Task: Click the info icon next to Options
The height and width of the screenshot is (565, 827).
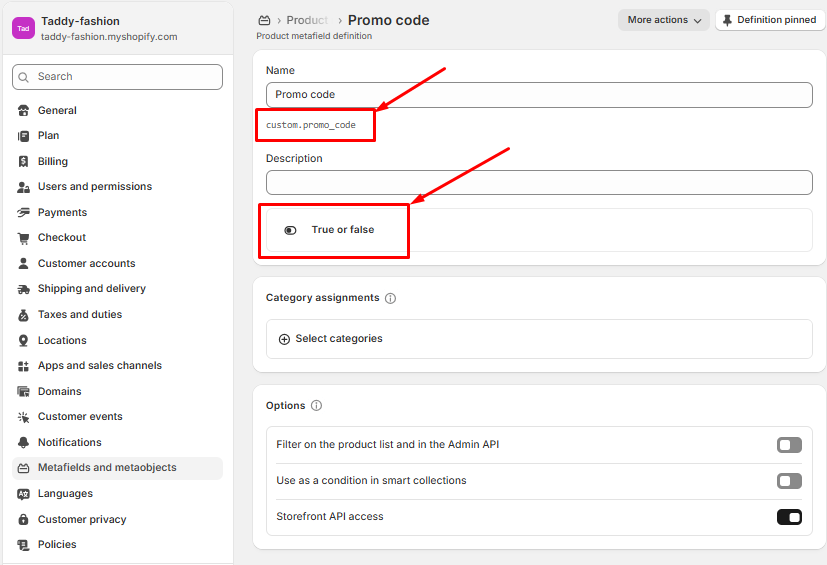Action: tap(316, 406)
